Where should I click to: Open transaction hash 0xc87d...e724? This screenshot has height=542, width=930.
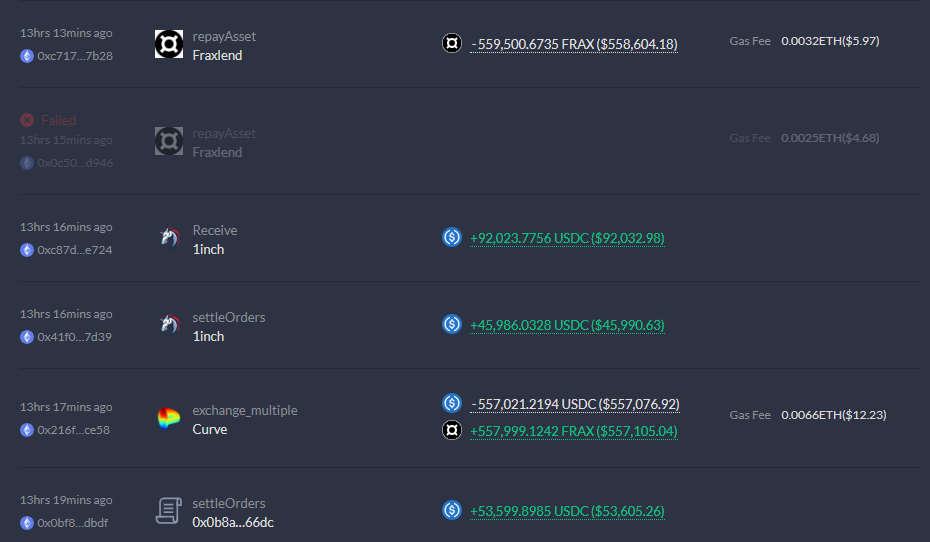pyautogui.click(x=75, y=250)
